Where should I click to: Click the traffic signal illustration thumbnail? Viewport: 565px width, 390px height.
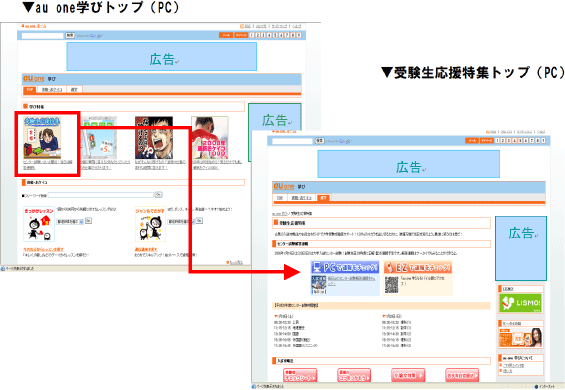98,137
